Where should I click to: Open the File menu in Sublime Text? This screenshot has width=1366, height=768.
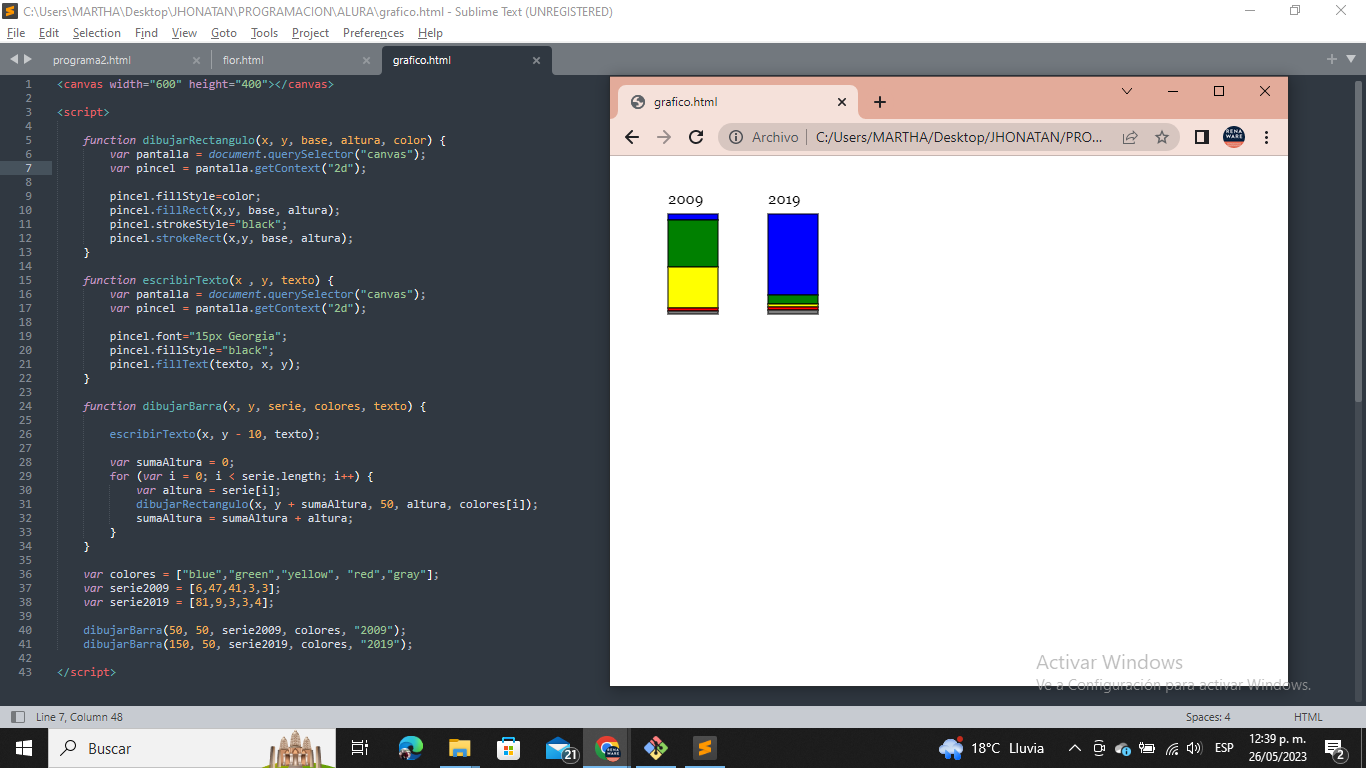[x=16, y=33]
